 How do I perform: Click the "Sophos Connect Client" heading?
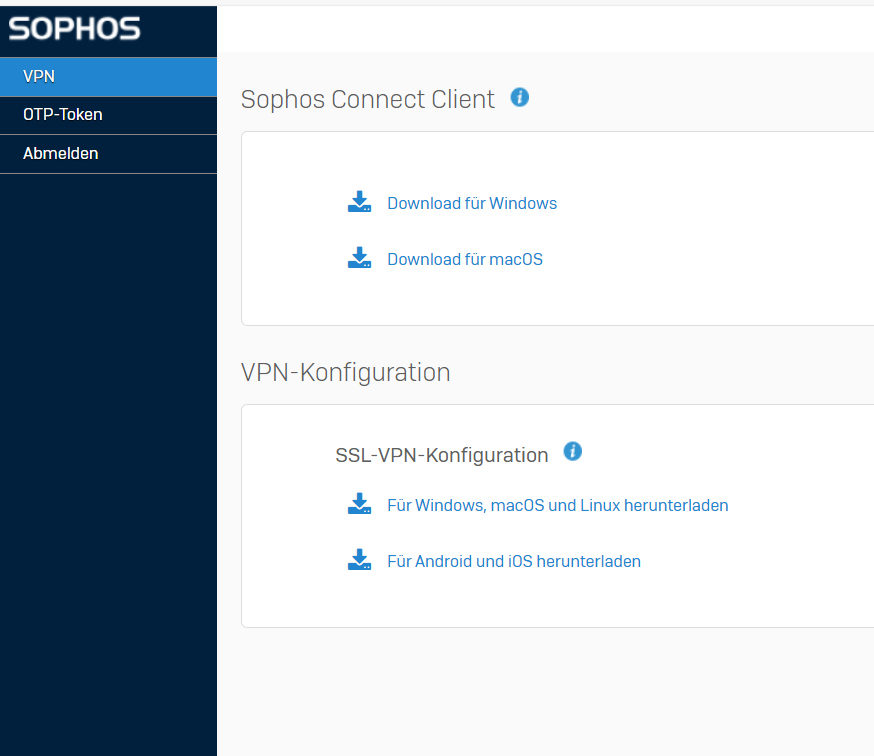coord(367,99)
